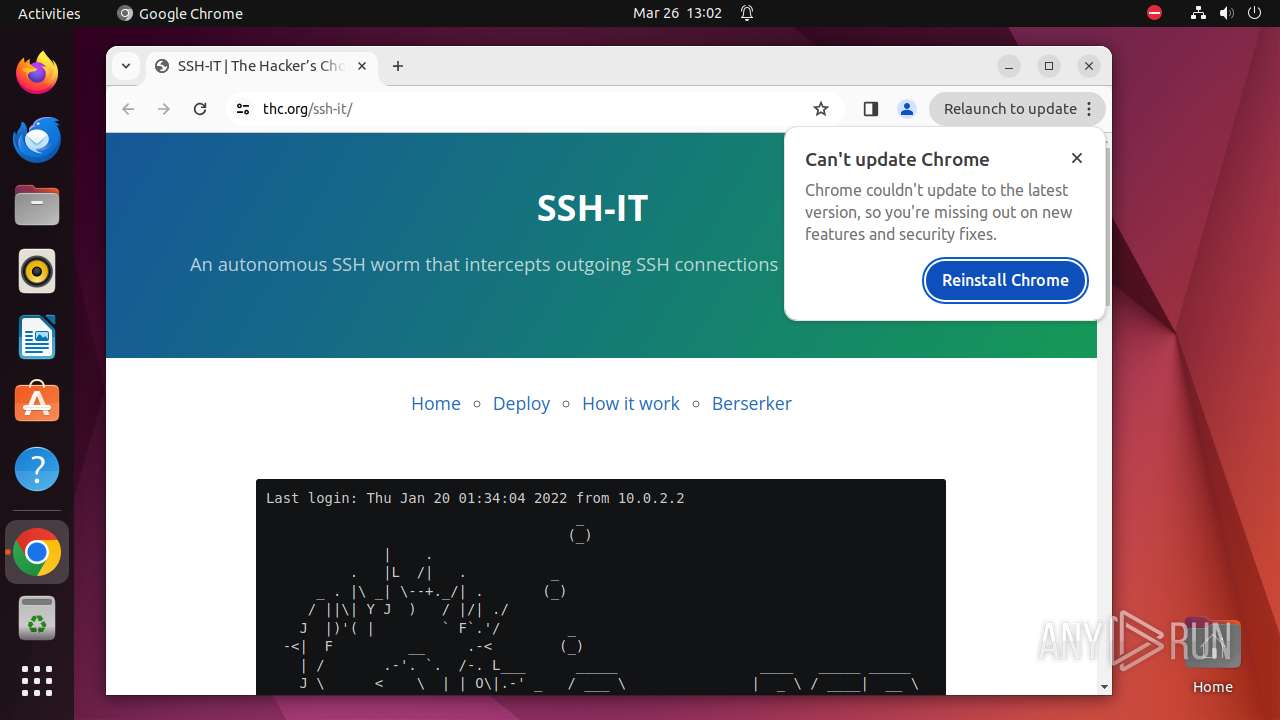The image size is (1280, 720).
Task: View site information icon in address bar
Action: [242, 109]
